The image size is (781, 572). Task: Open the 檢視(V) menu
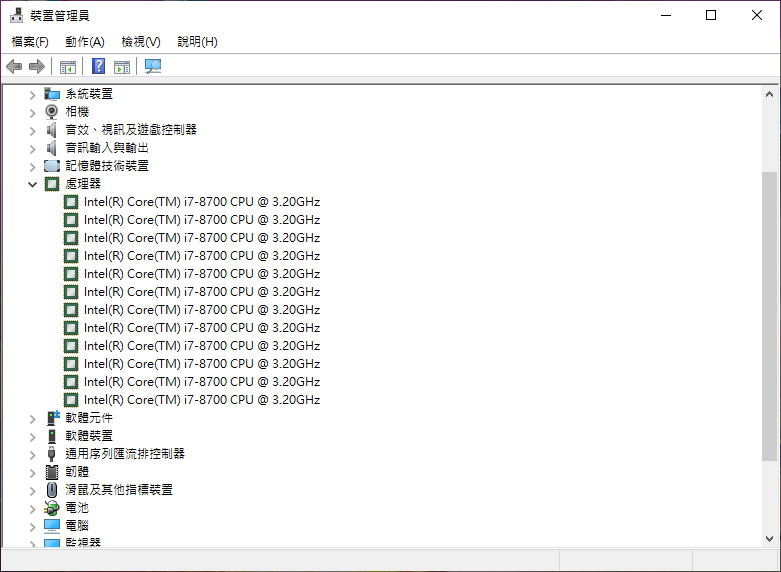141,41
